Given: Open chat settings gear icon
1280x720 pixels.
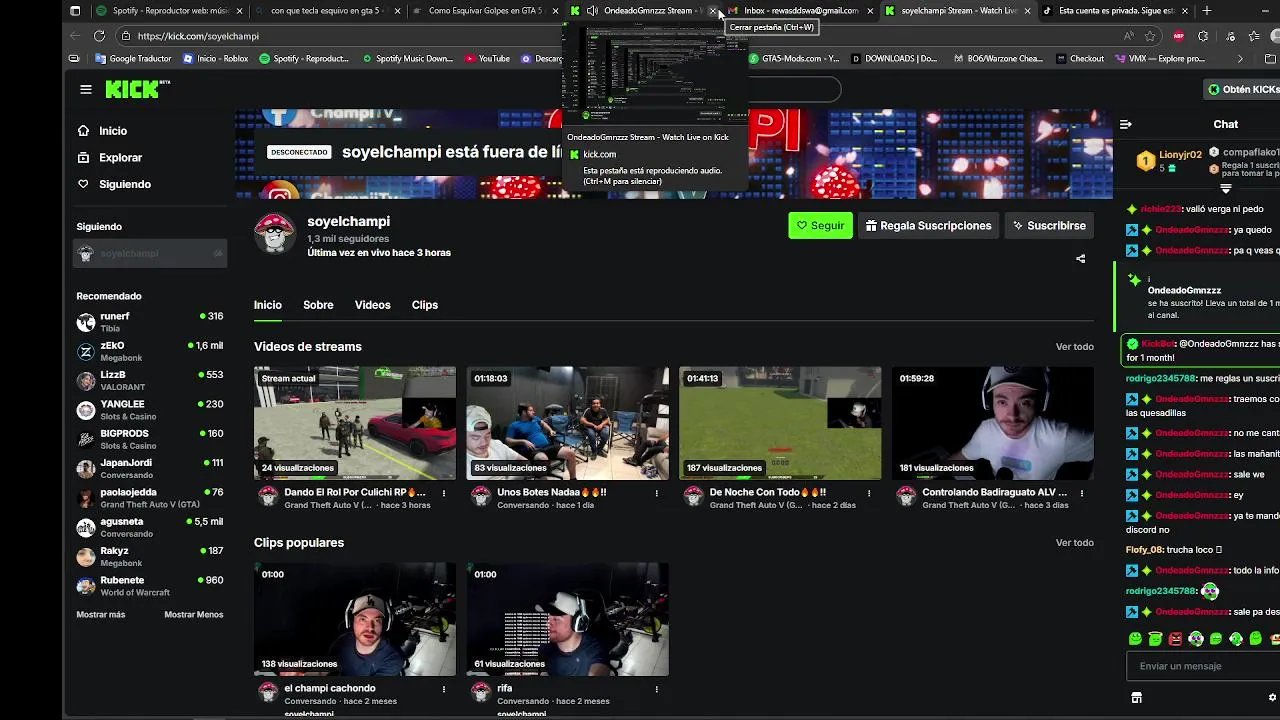Looking at the screenshot, I should pyautogui.click(x=1272, y=698).
